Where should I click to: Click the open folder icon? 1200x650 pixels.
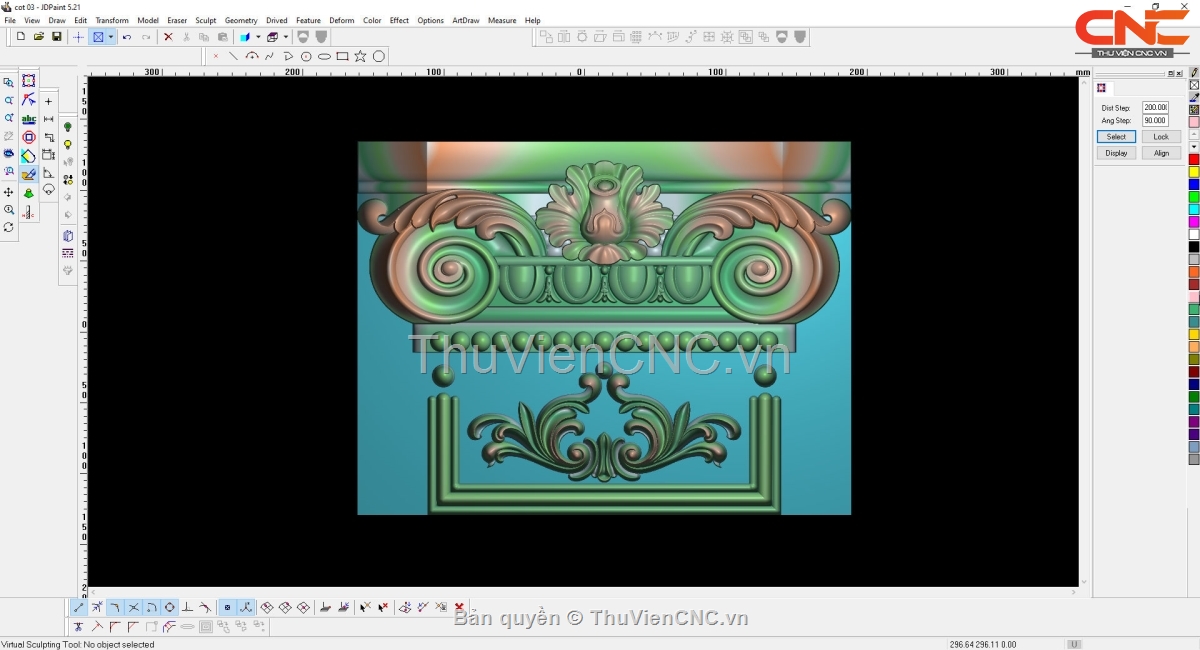pos(39,37)
